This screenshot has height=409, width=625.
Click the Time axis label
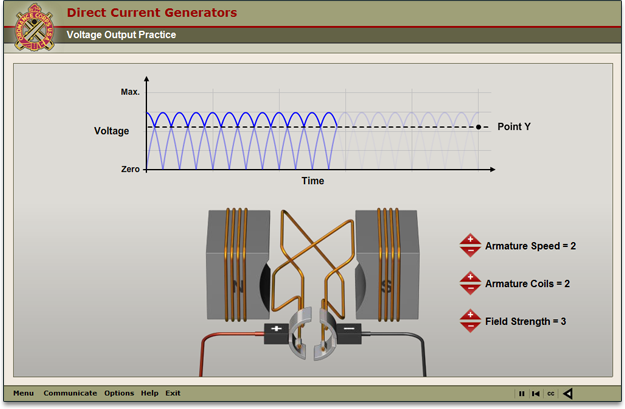pos(313,181)
